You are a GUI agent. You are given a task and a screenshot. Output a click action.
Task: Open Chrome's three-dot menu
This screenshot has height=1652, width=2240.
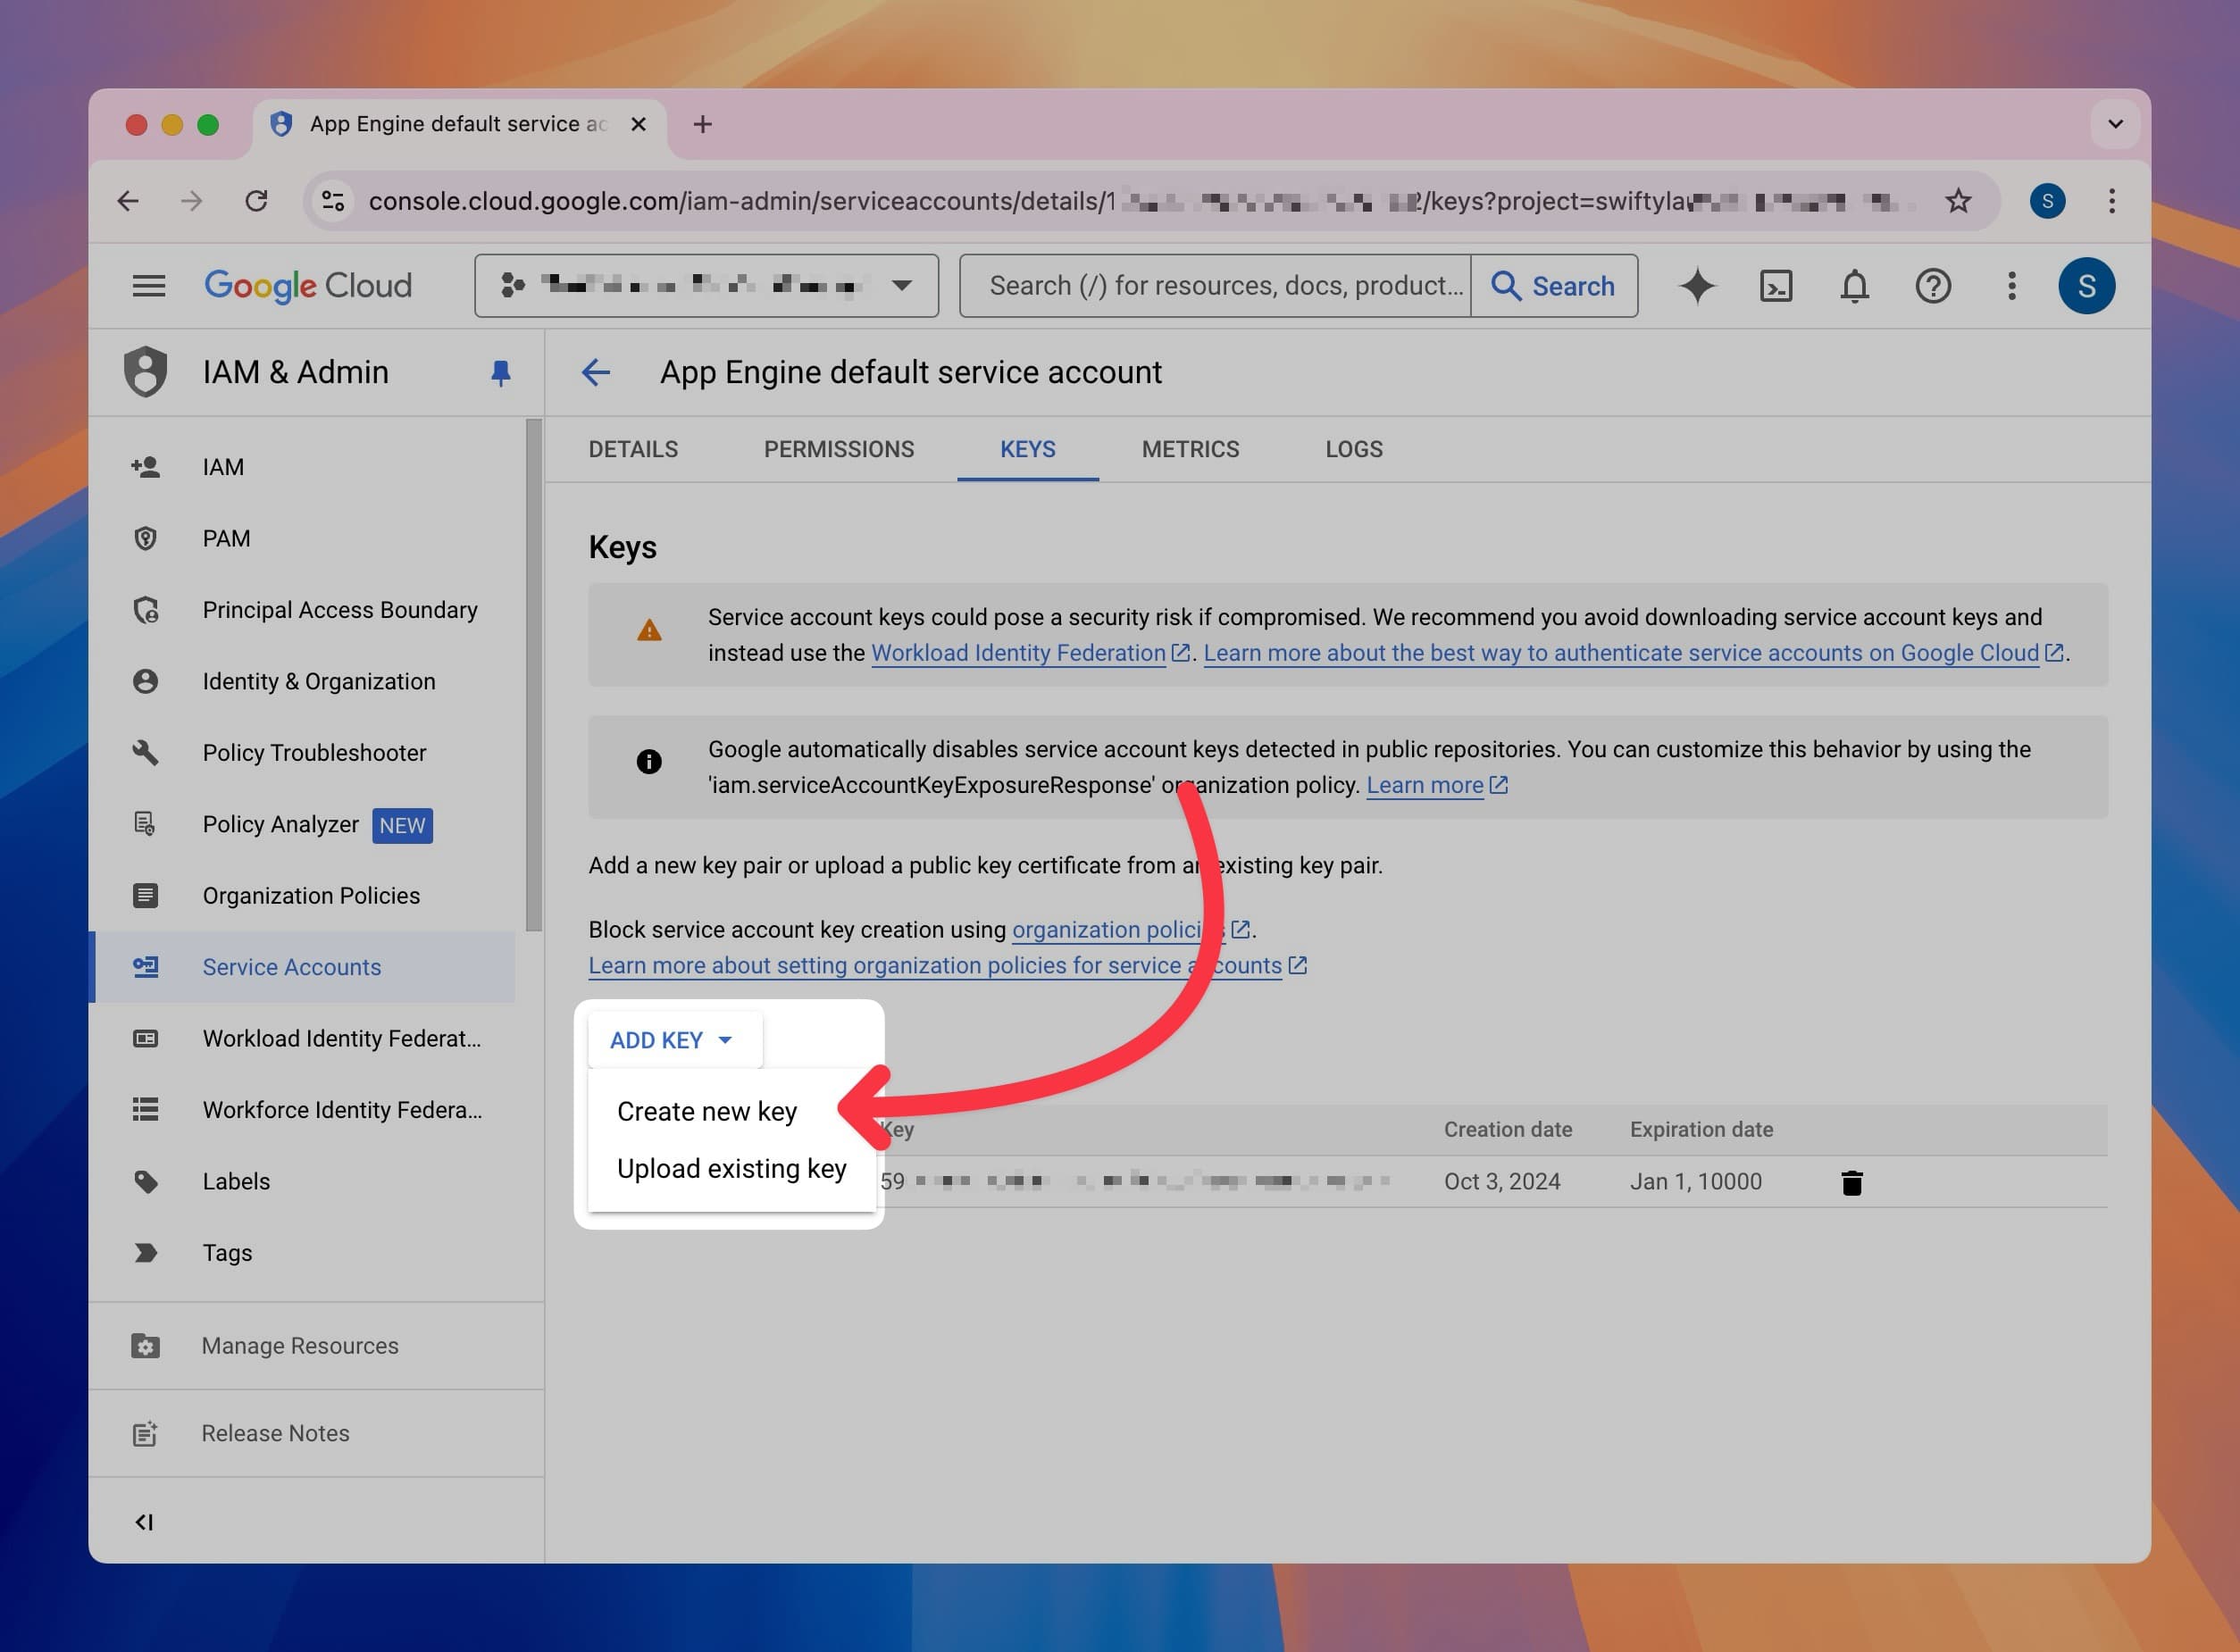click(2112, 201)
